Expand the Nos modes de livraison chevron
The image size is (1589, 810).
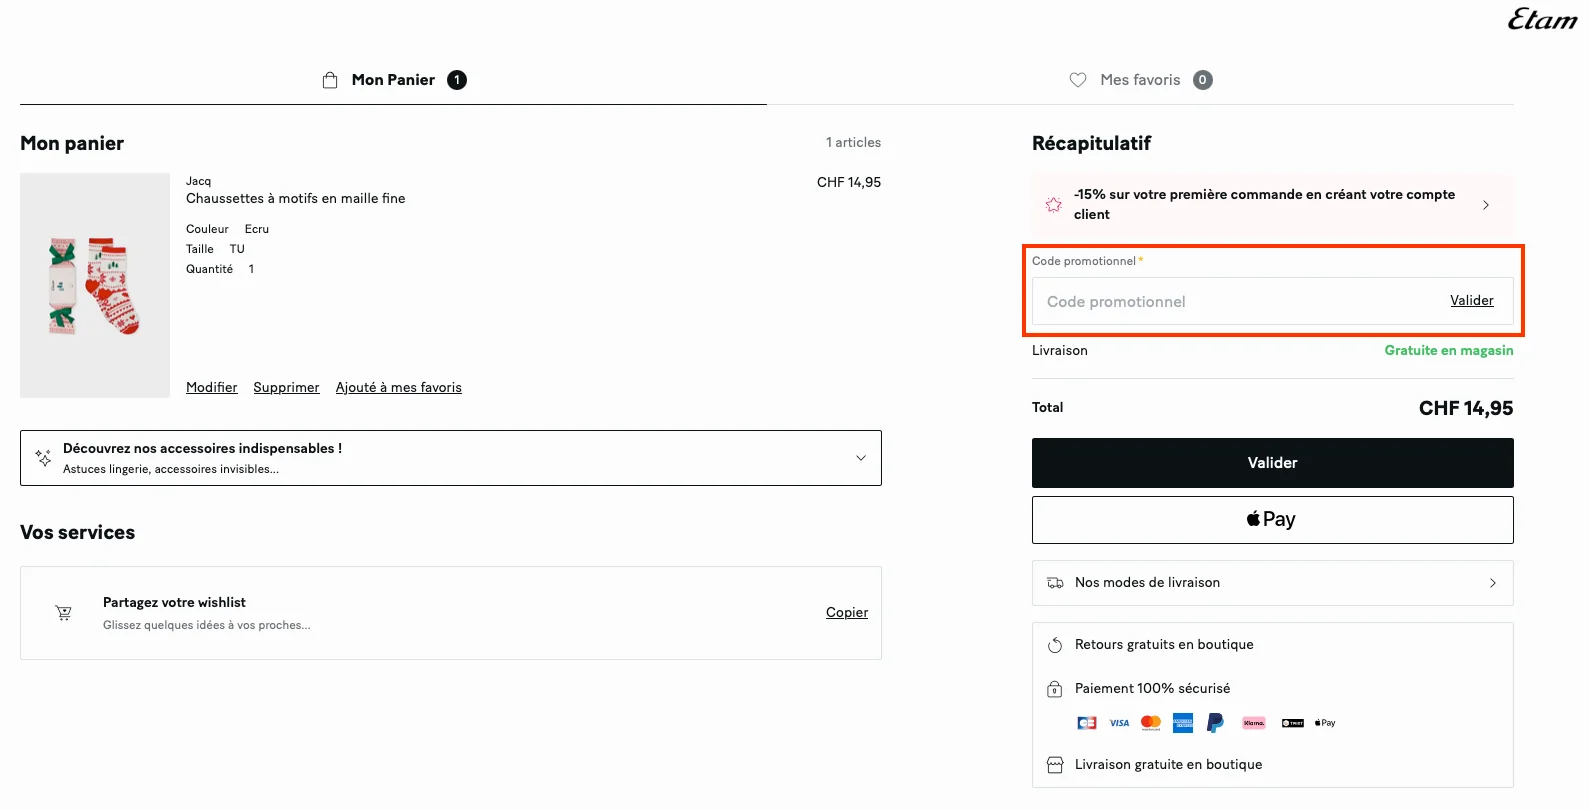(1493, 583)
